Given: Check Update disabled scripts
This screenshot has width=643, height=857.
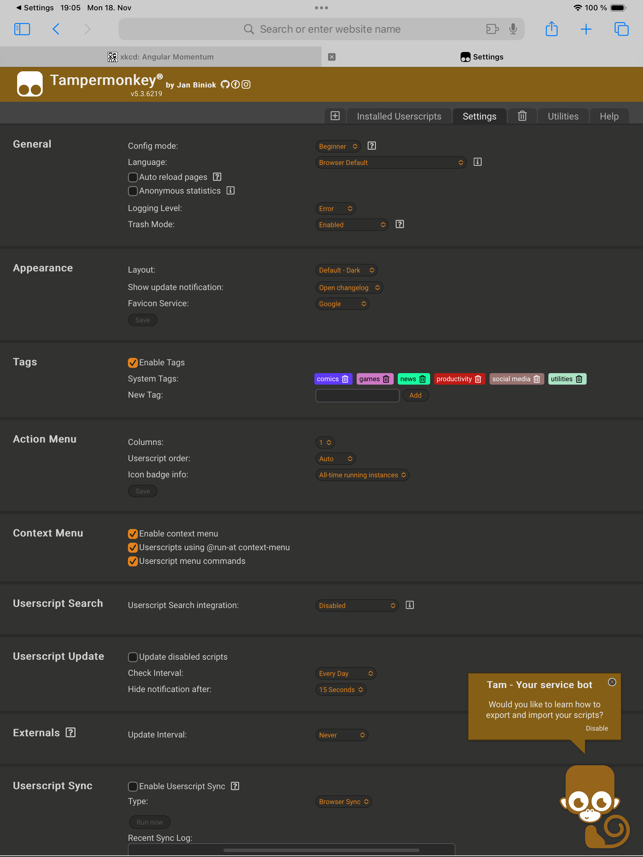Looking at the screenshot, I should [x=132, y=657].
